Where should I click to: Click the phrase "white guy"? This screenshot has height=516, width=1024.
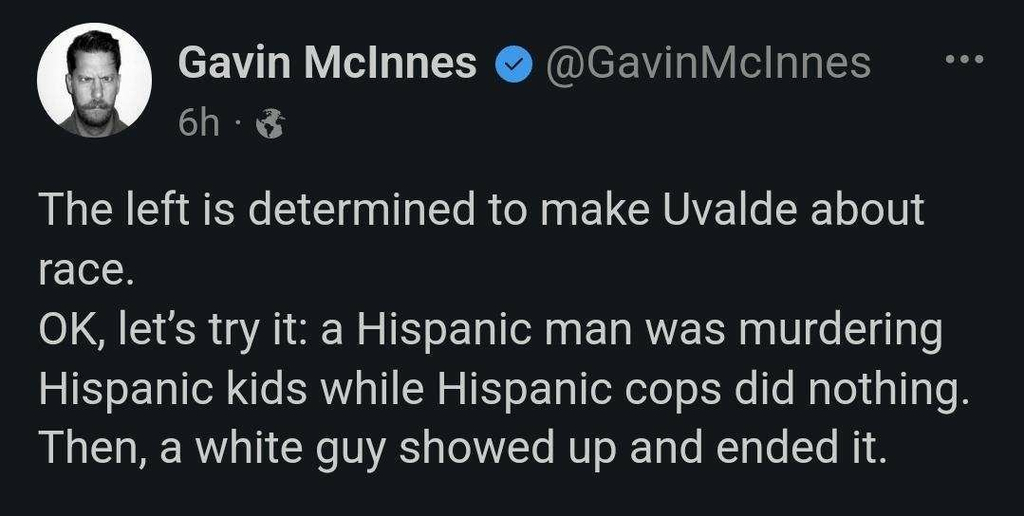(291, 449)
